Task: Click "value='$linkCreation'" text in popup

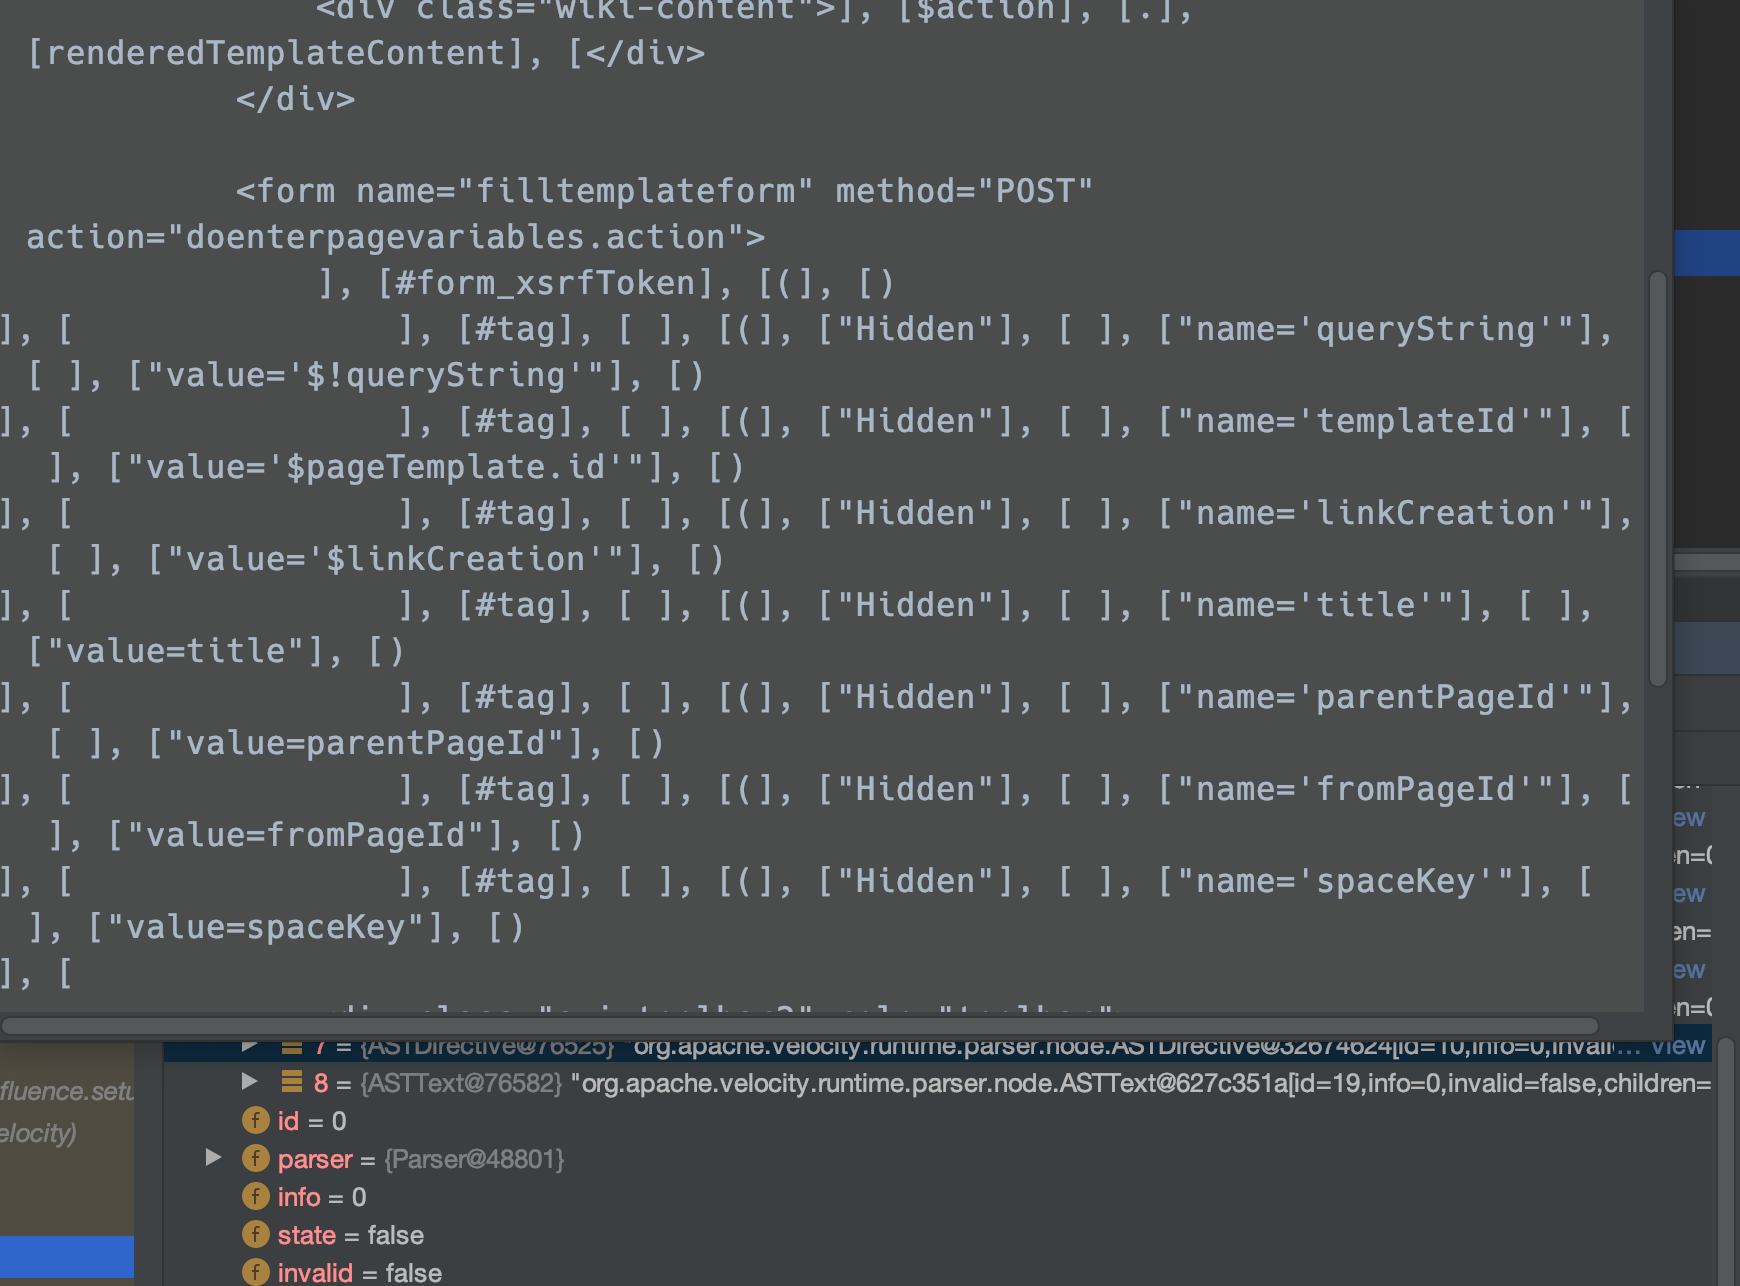Action: point(396,559)
